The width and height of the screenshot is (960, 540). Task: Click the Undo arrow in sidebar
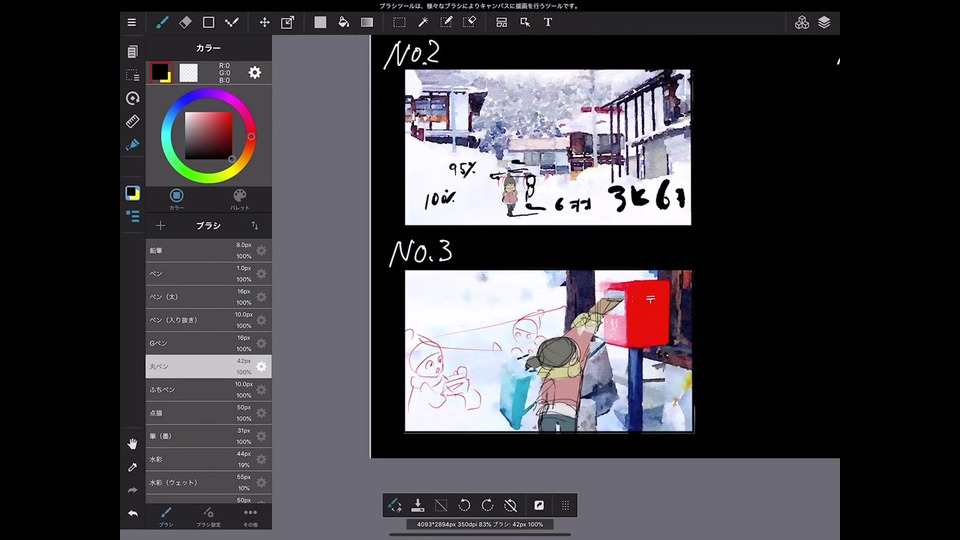[x=132, y=514]
